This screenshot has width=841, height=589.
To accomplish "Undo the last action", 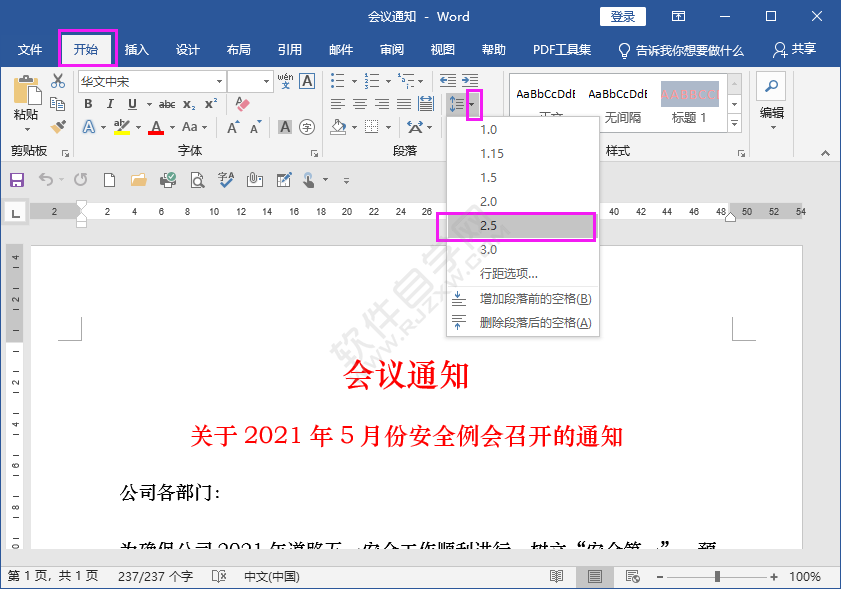I will point(46,180).
